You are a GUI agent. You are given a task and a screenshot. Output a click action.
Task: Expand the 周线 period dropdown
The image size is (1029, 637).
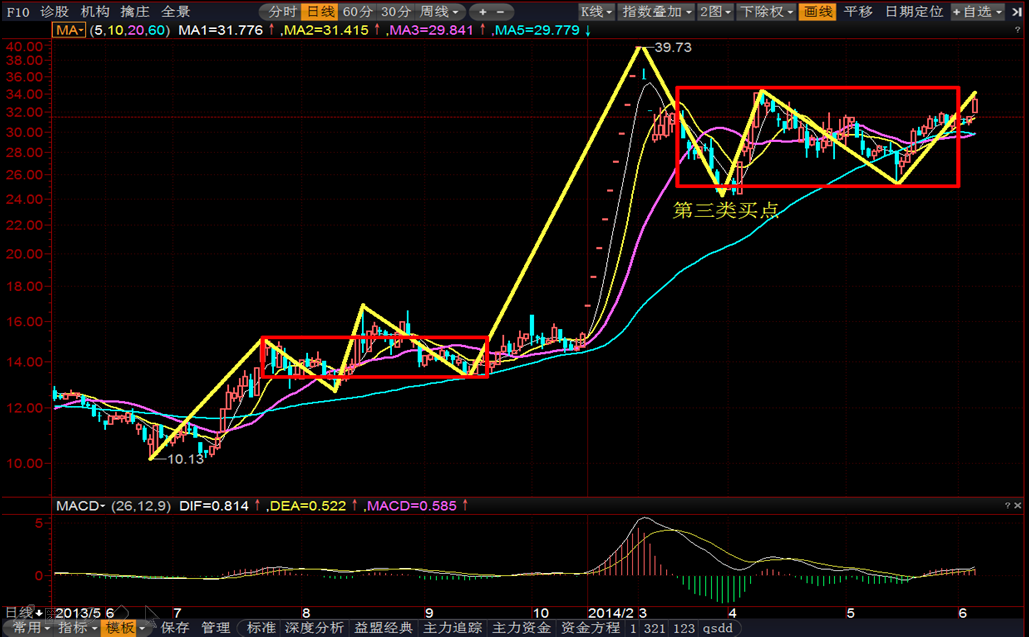(440, 12)
